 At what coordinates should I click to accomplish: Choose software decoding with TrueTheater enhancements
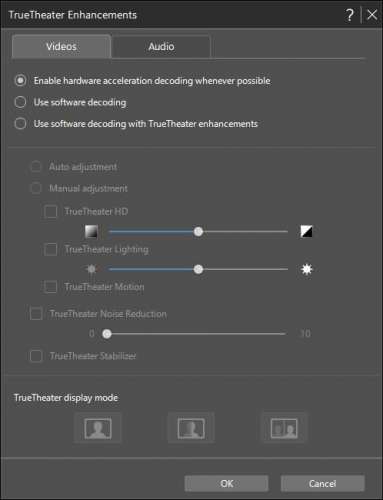20,124
